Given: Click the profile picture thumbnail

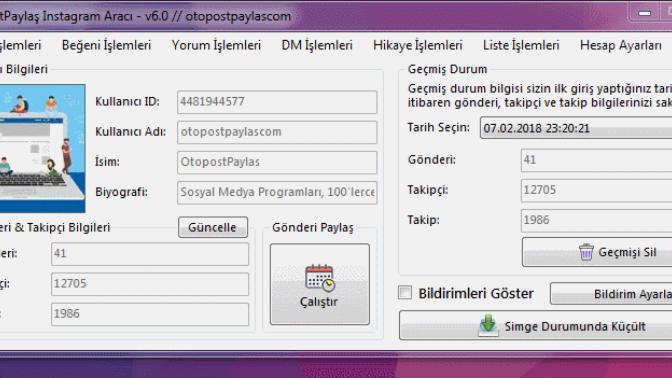Looking at the screenshot, I should 42,148.
